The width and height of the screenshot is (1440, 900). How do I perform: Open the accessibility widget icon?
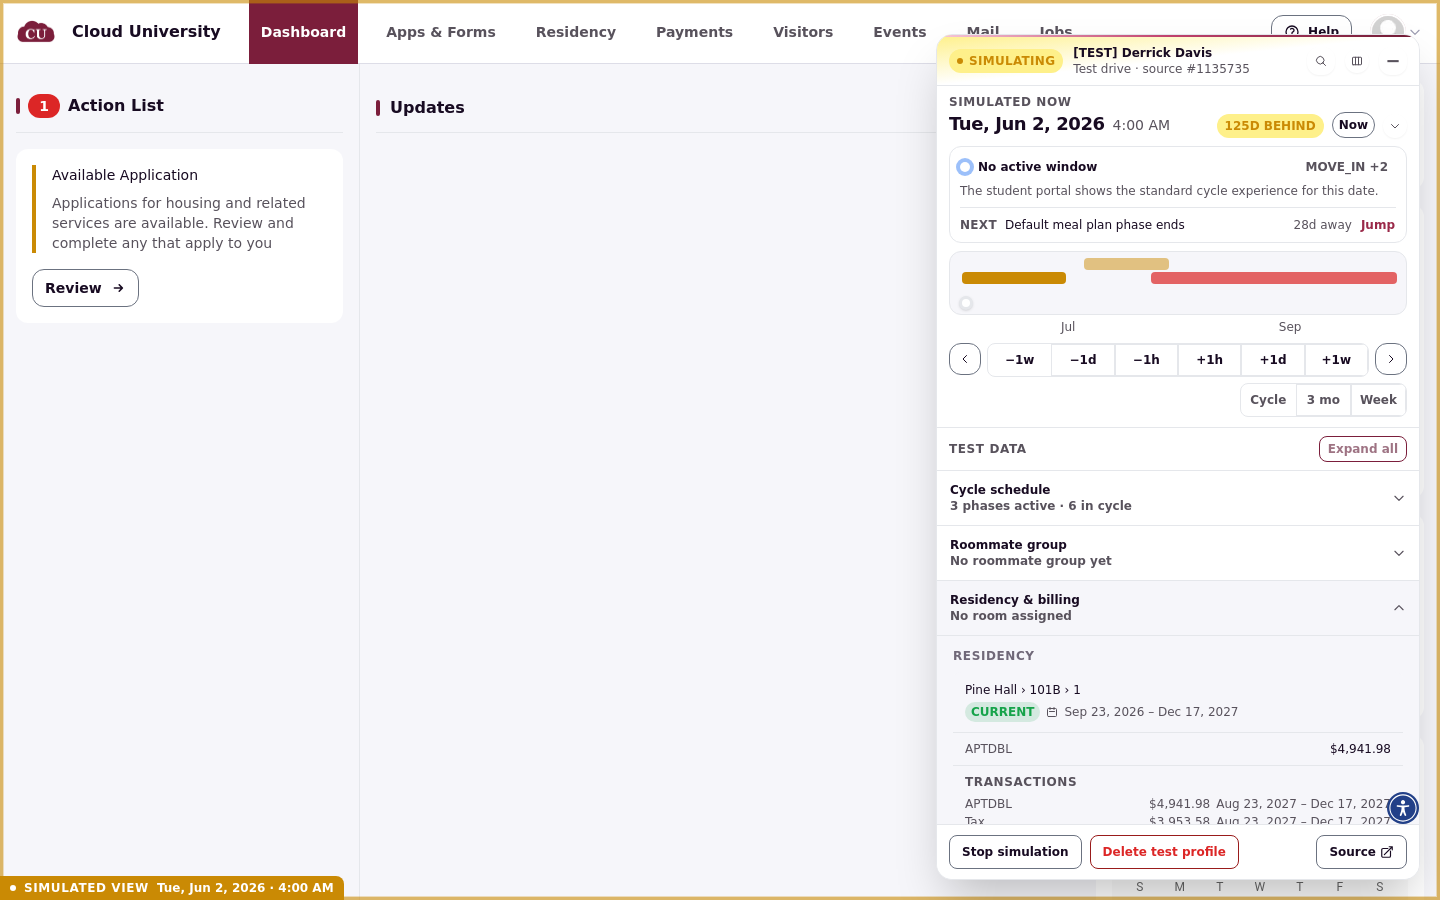pyautogui.click(x=1403, y=808)
